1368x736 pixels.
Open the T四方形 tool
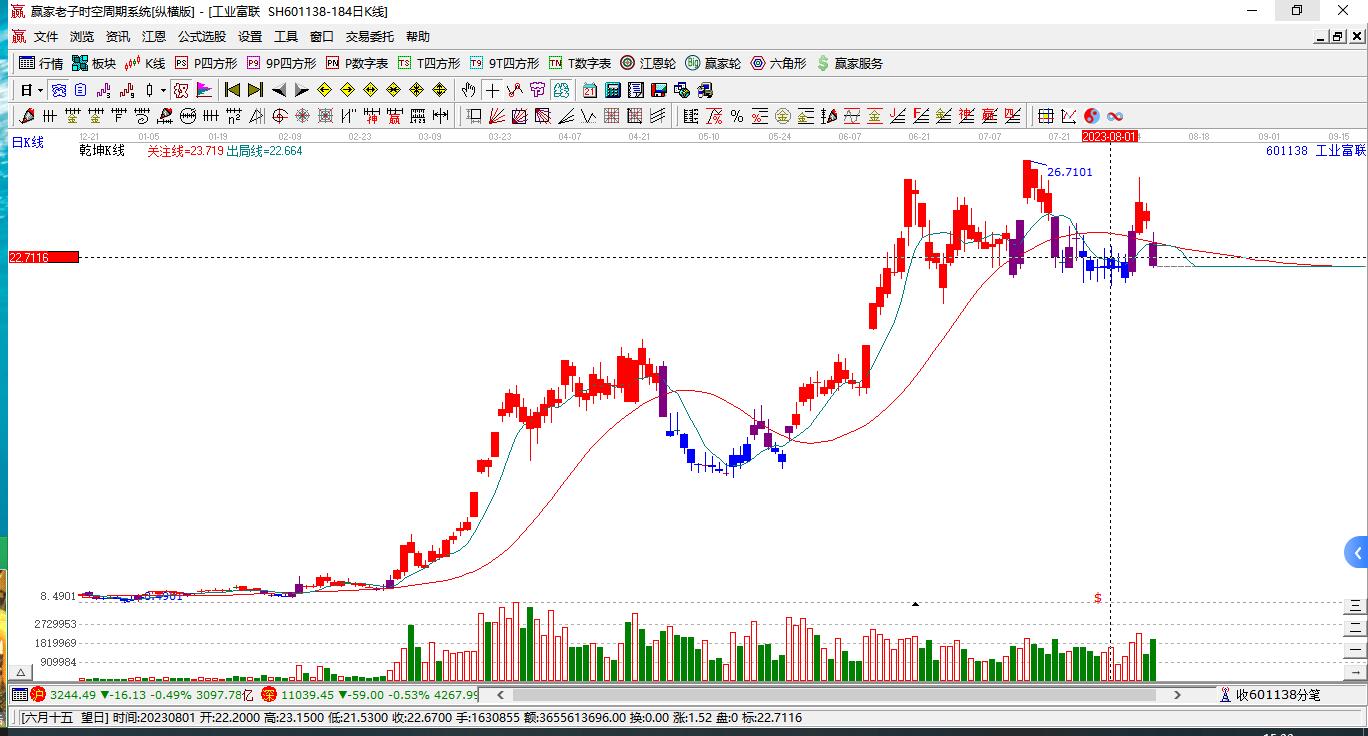(429, 63)
